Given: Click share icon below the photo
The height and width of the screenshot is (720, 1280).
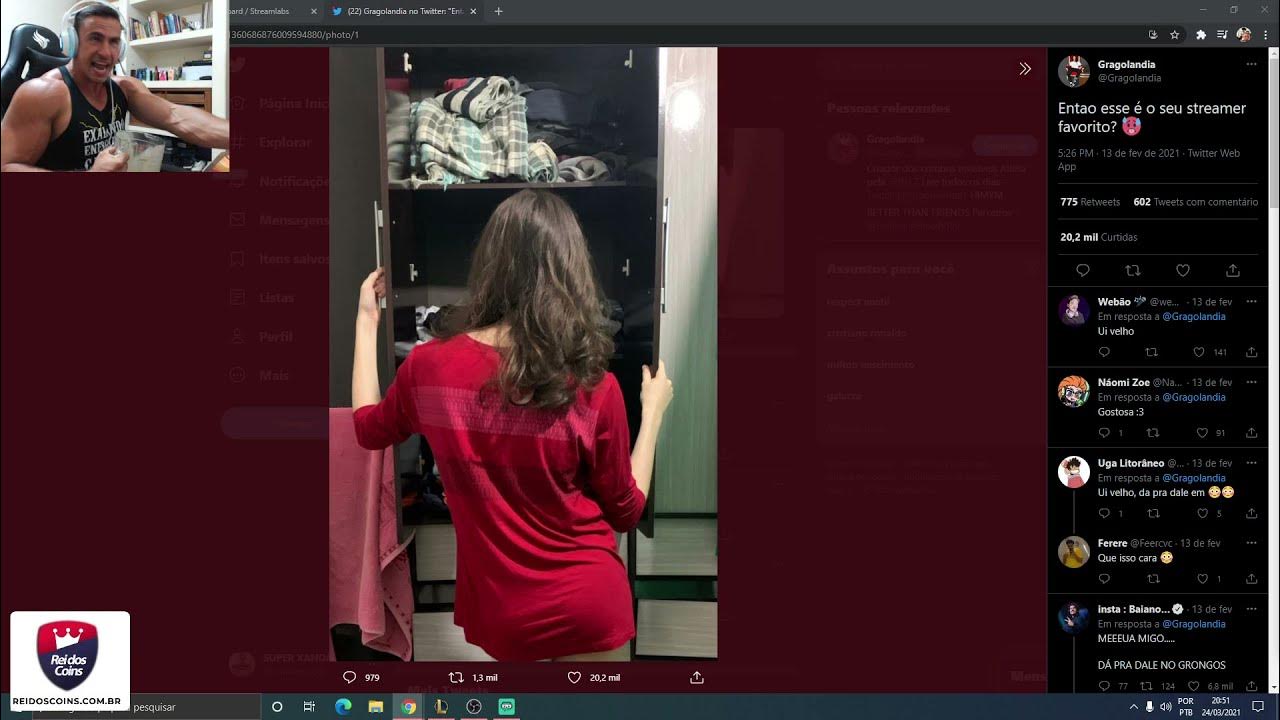Looking at the screenshot, I should (697, 677).
